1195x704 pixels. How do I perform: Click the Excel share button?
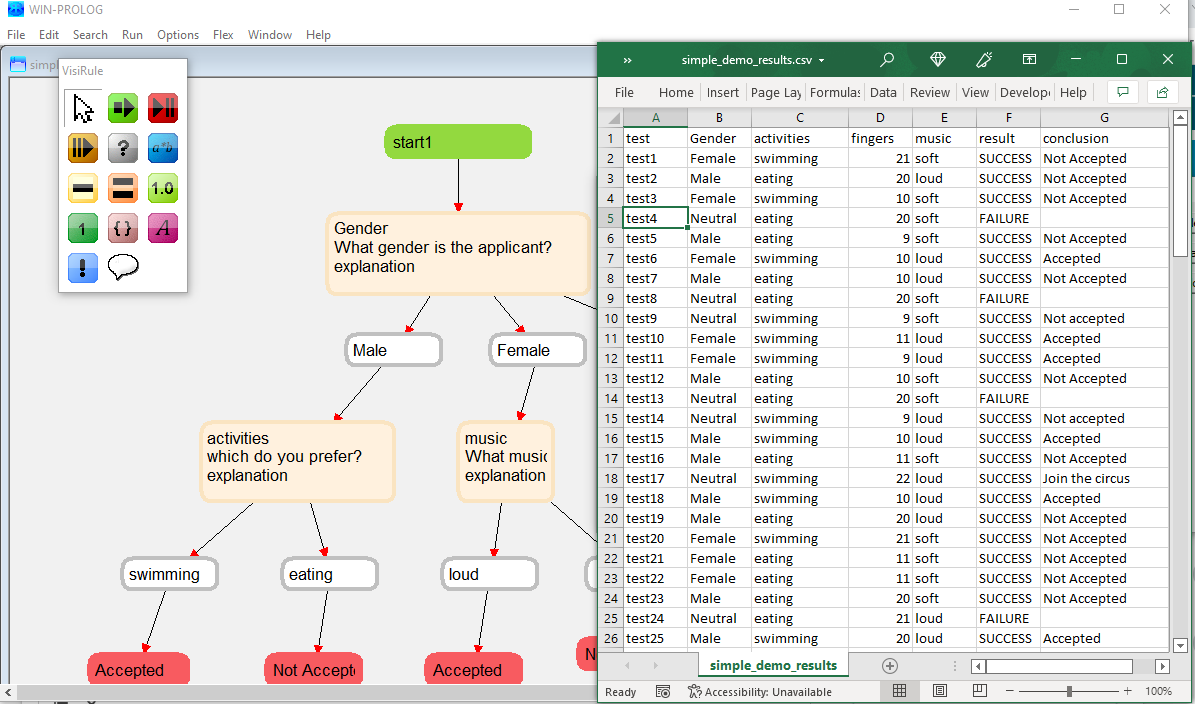pyautogui.click(x=1162, y=92)
